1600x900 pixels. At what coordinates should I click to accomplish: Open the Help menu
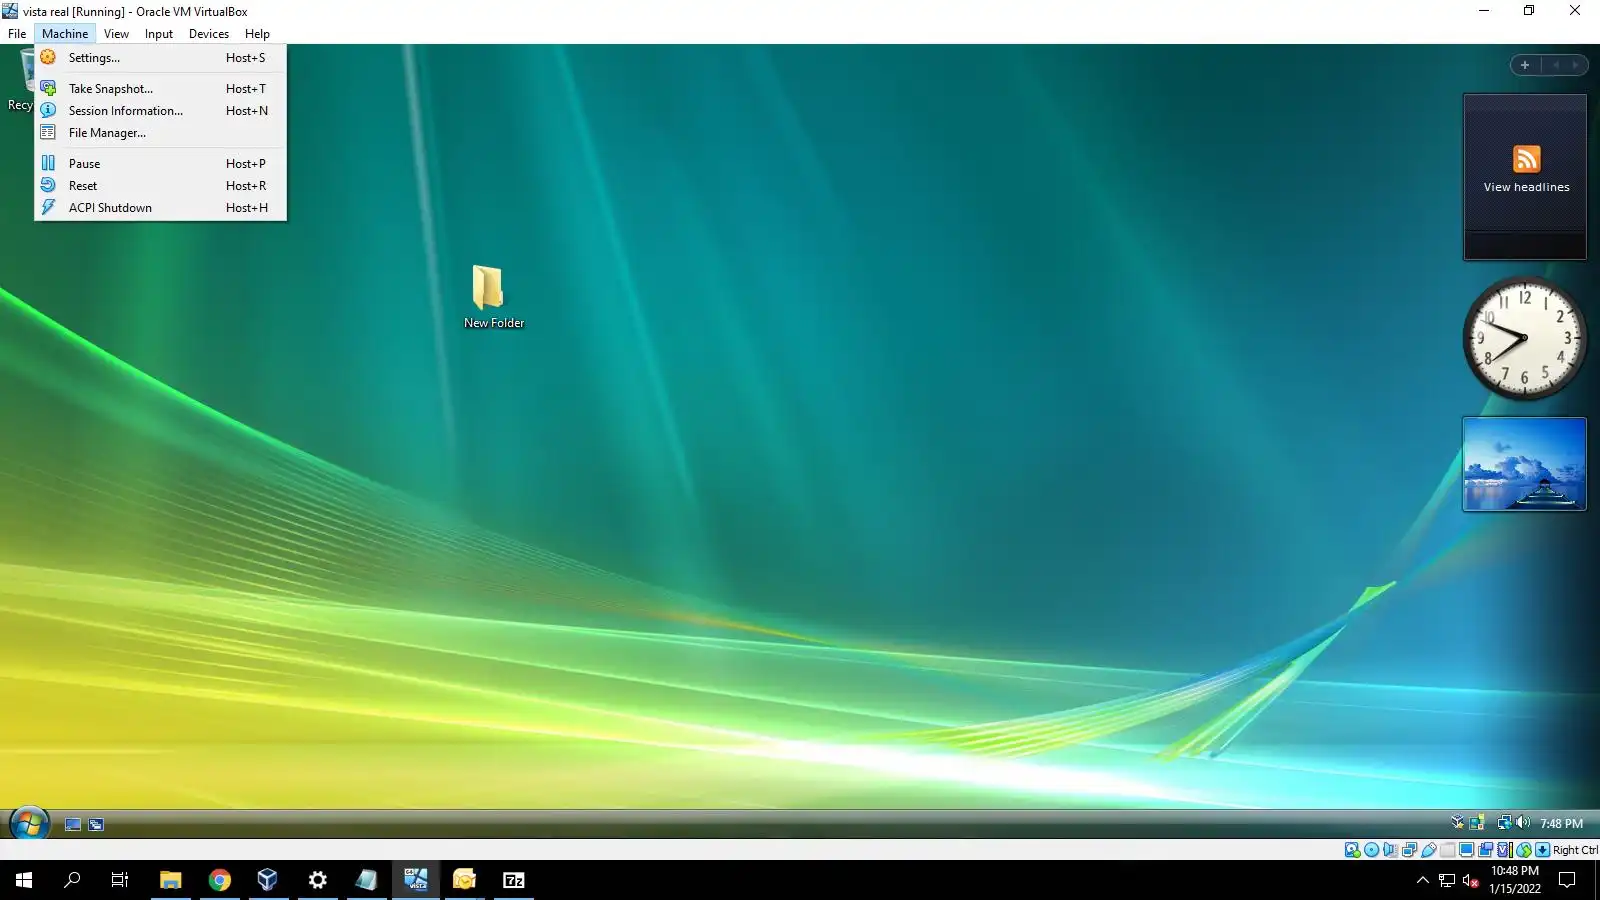point(257,34)
